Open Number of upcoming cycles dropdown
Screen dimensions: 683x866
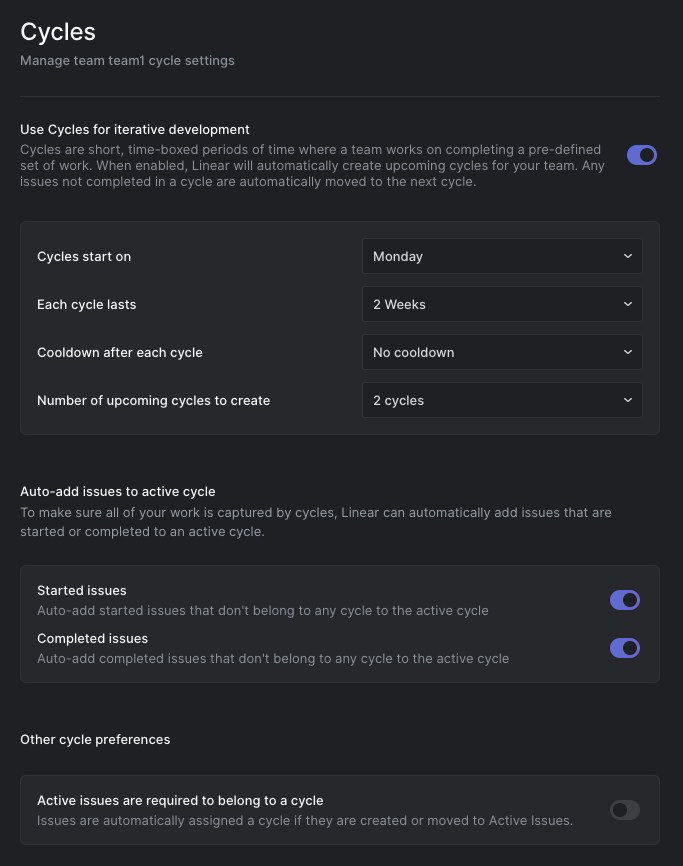click(x=501, y=400)
